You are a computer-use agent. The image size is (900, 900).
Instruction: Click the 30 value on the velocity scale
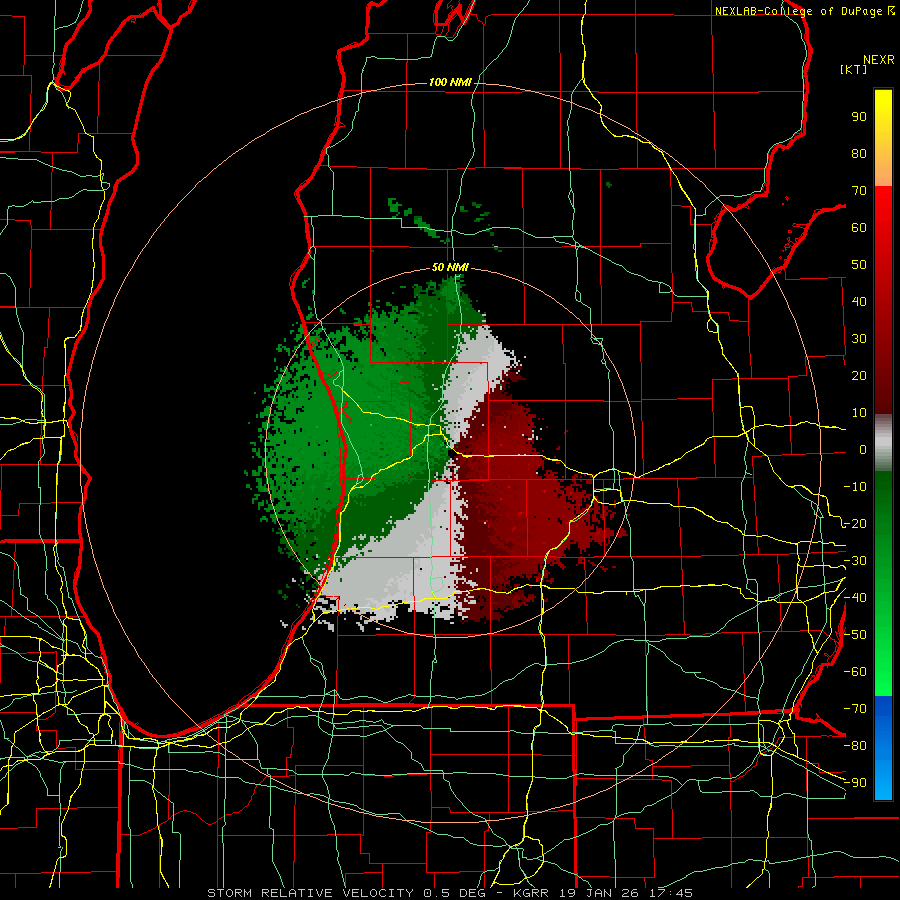coord(859,339)
